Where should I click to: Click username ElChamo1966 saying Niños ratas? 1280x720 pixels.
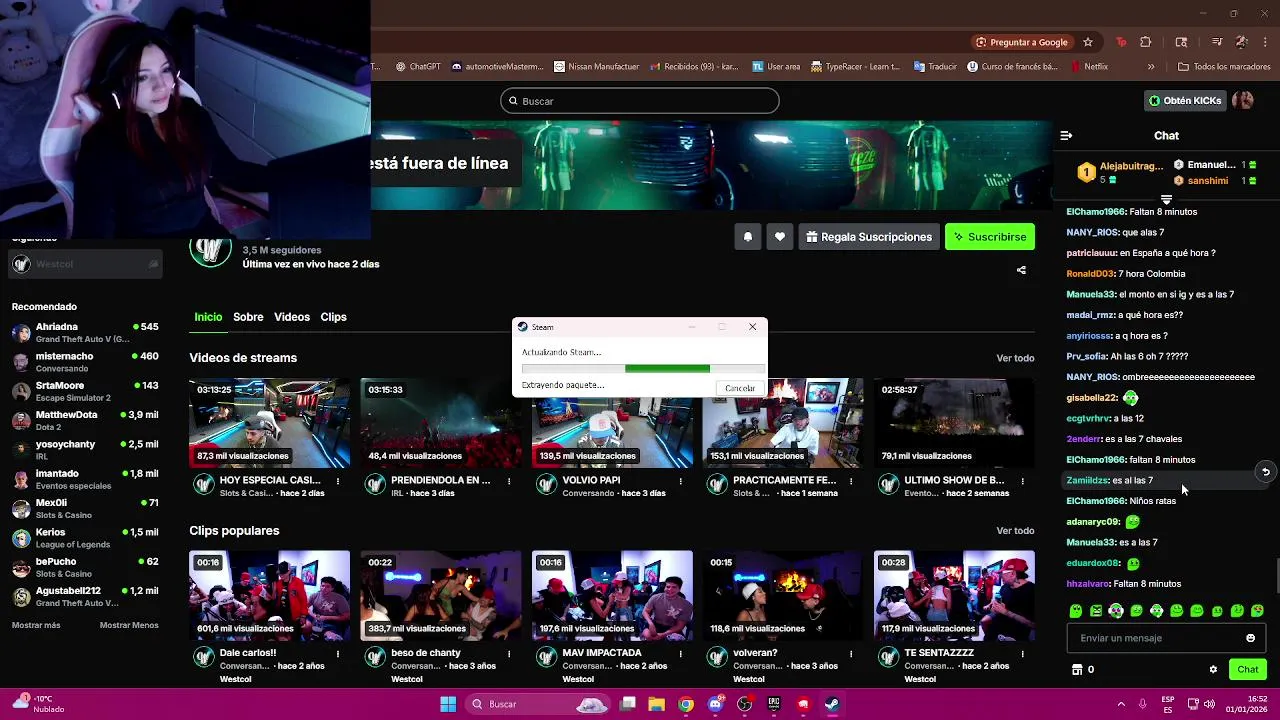coord(1096,501)
